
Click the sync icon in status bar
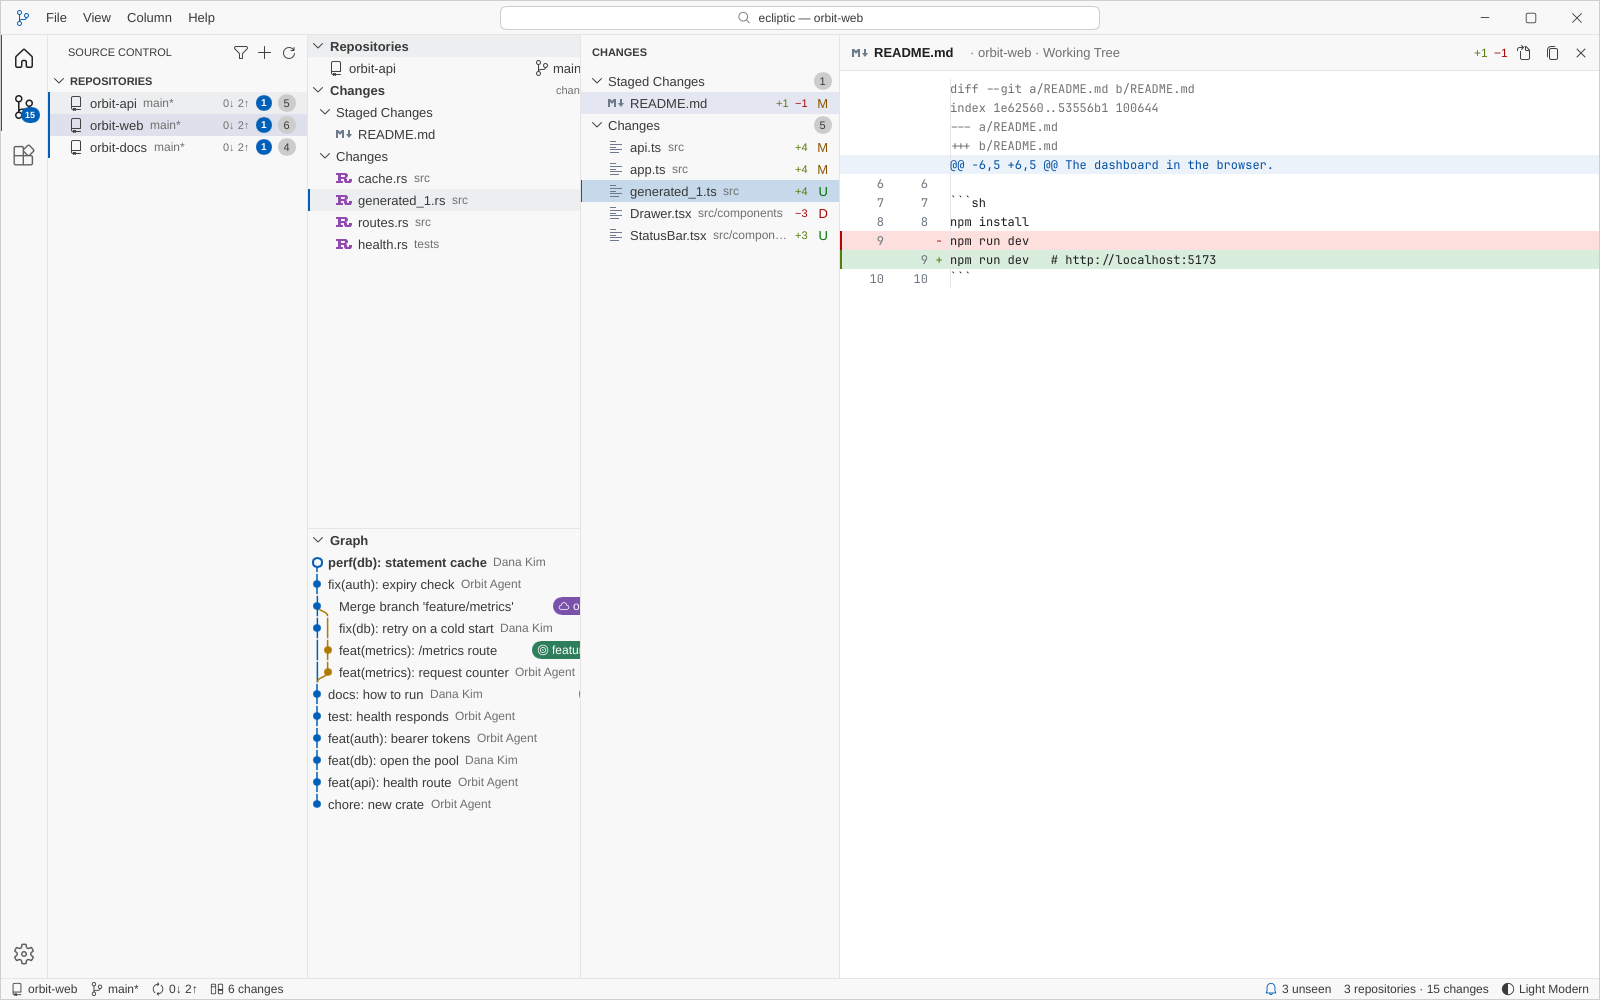tap(158, 989)
